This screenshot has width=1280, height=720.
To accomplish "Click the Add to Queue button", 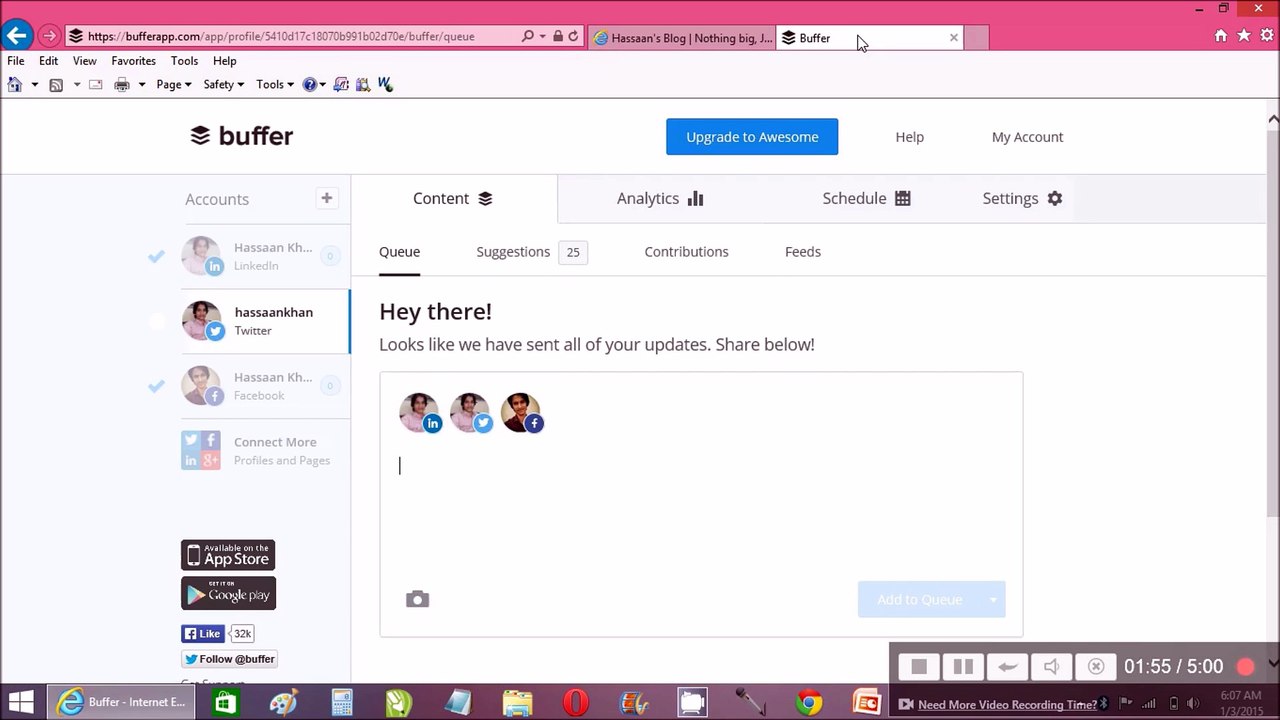I will click(x=920, y=599).
